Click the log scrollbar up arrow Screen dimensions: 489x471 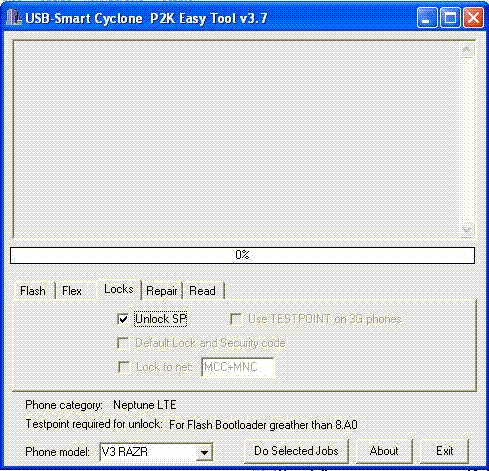click(467, 50)
